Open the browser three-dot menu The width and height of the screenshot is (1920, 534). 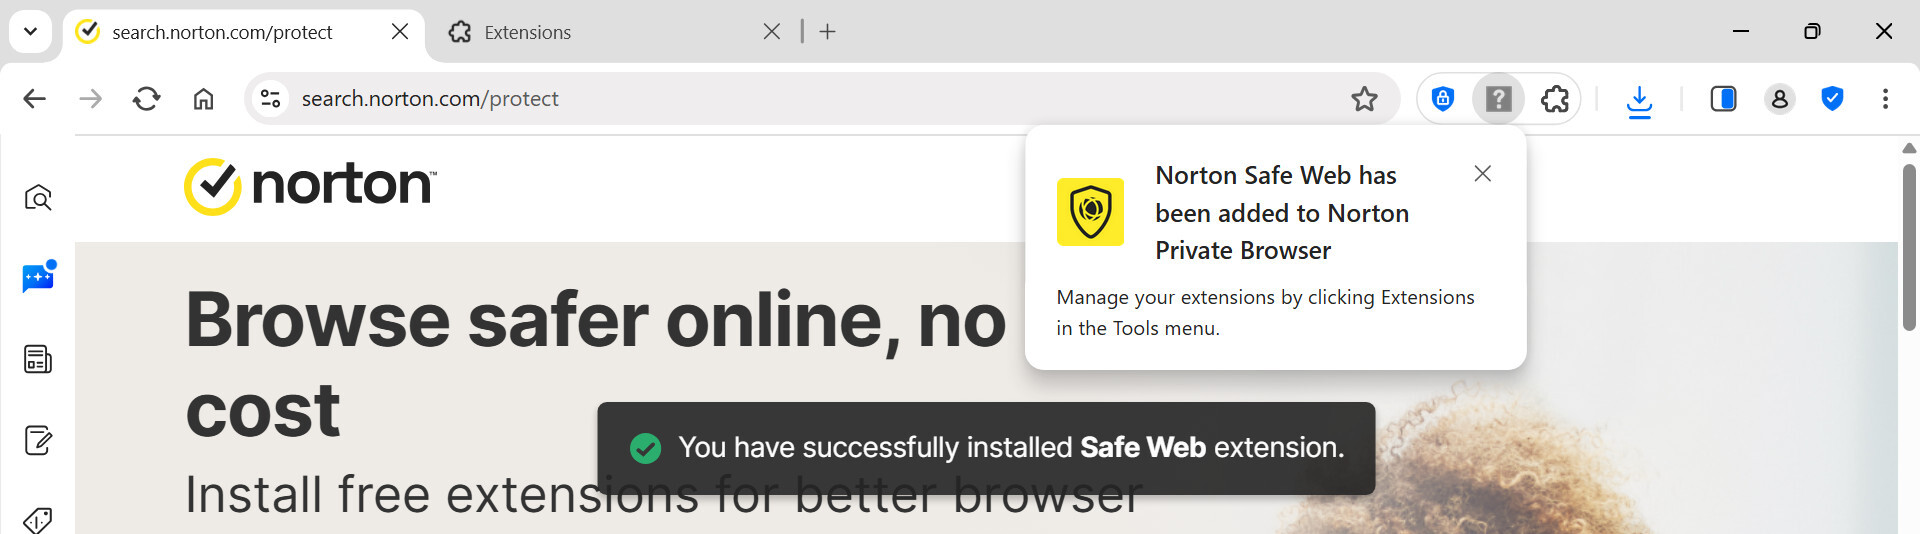click(1885, 99)
